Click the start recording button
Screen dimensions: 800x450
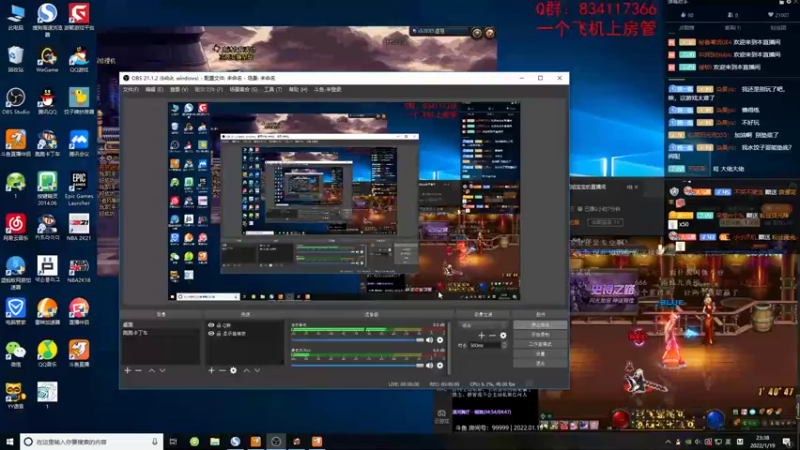540,335
